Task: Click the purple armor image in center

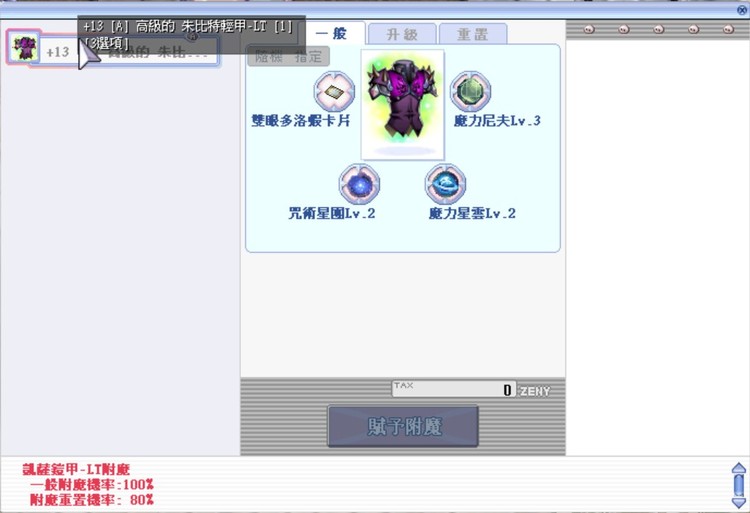Action: pyautogui.click(x=402, y=104)
